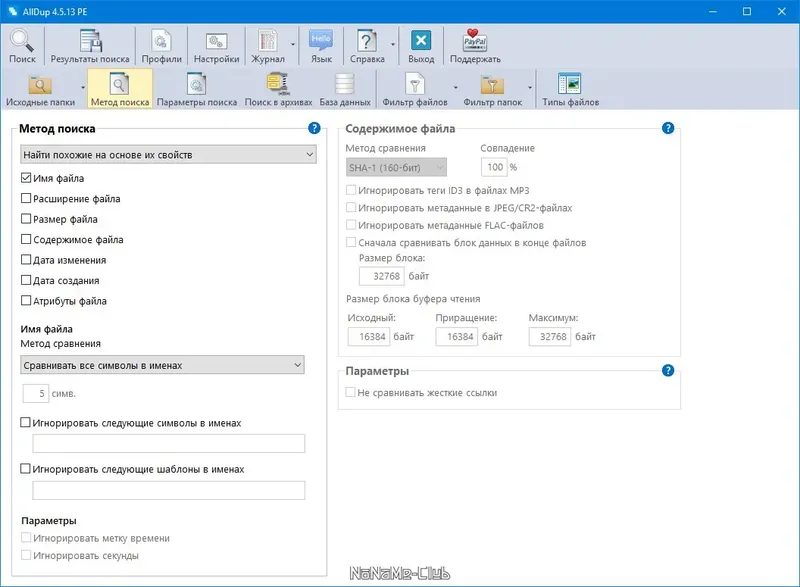Image resolution: width=800 pixels, height=587 pixels.
Task: Select the Метод поиска icon
Action: click(x=119, y=84)
